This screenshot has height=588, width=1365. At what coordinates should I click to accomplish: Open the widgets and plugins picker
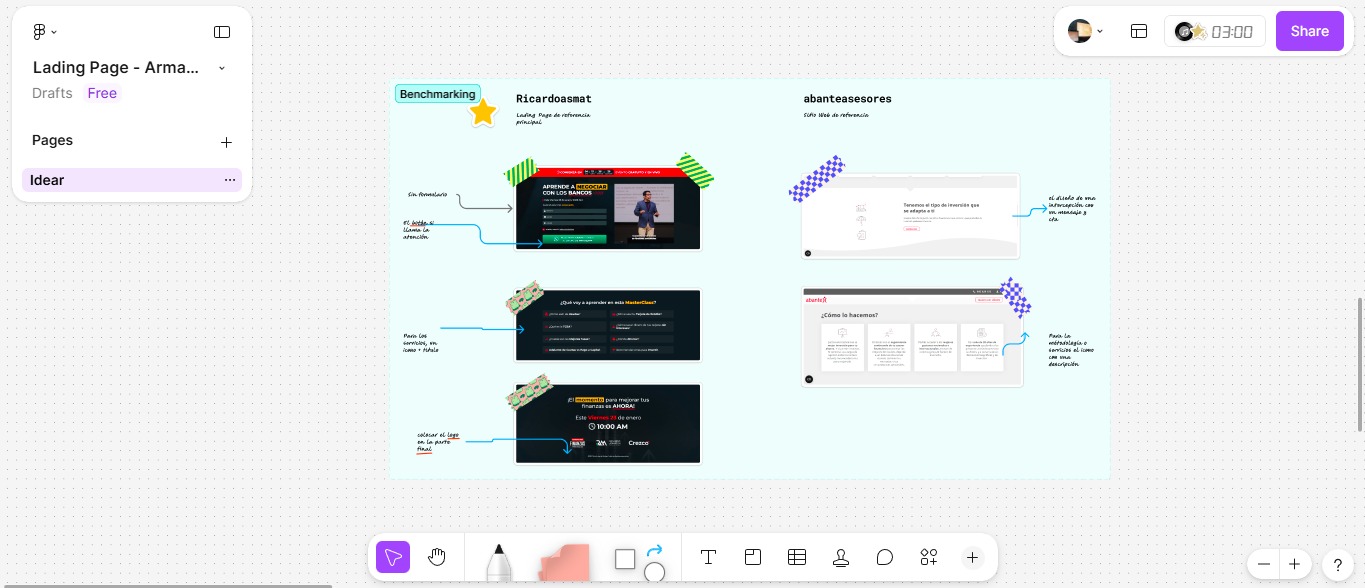(x=928, y=557)
